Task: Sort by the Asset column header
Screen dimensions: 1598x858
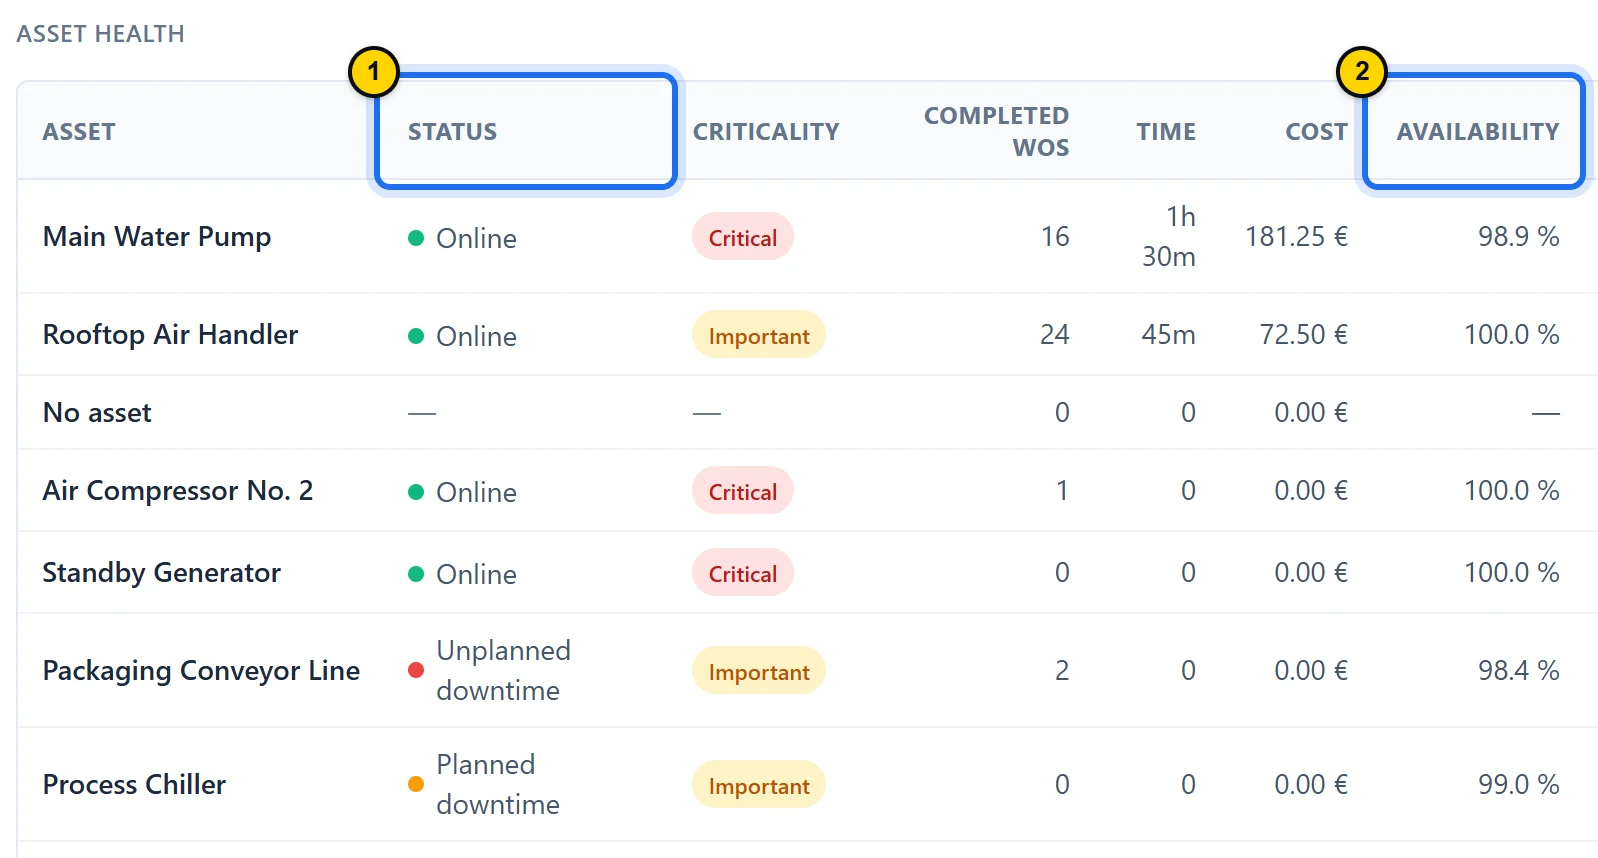Action: pos(79,132)
